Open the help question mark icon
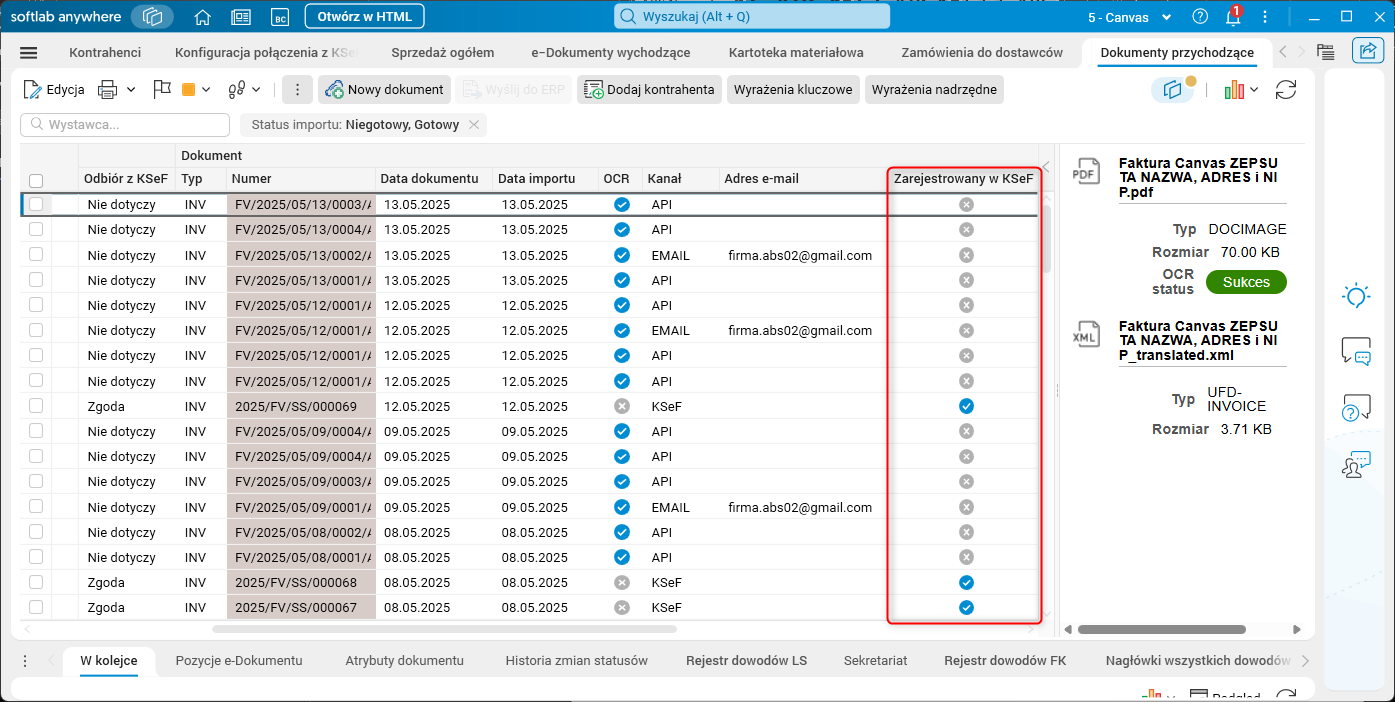Image resolution: width=1395 pixels, height=702 pixels. pyautogui.click(x=1201, y=16)
